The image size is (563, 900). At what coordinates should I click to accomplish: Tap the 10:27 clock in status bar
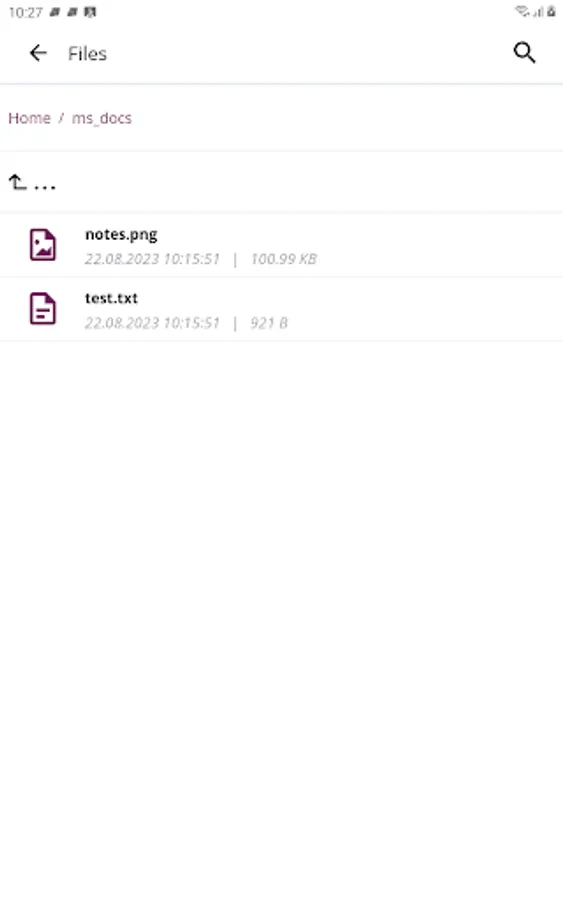tap(25, 12)
